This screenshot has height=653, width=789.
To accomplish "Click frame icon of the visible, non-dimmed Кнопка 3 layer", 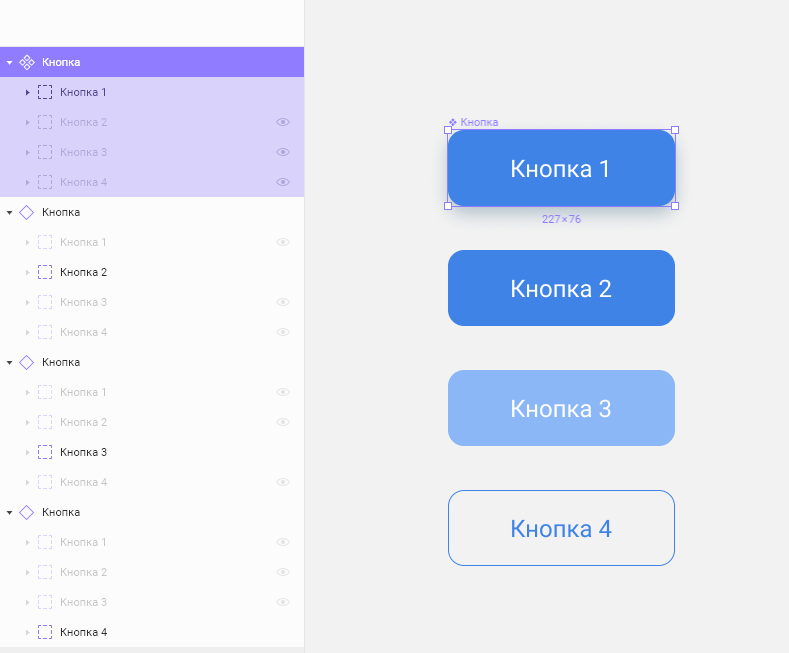I will [45, 452].
